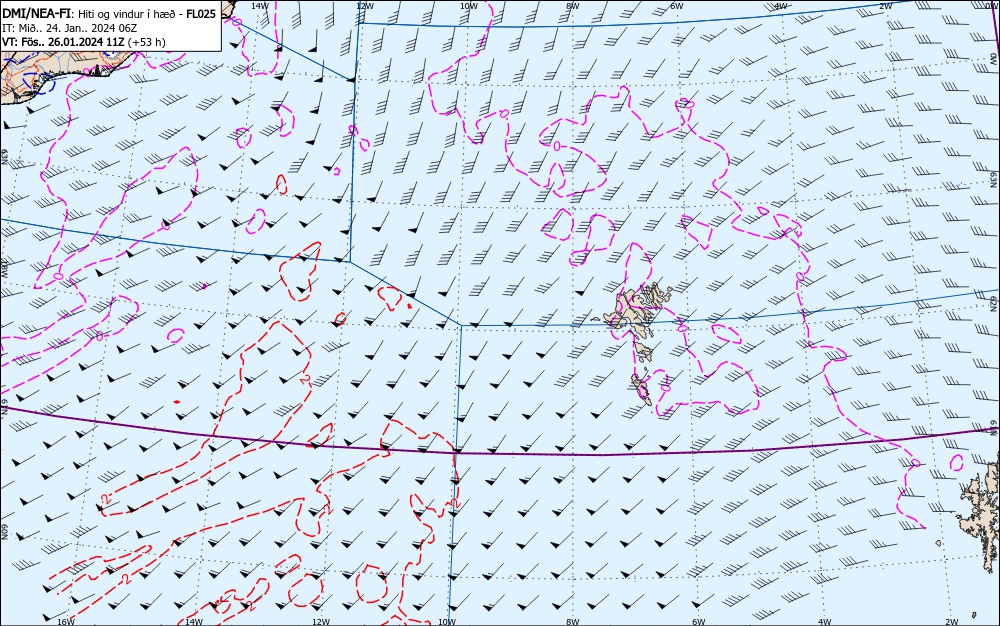Click the 63N latitude label on left edge
1000x626 pixels.
coord(4,156)
